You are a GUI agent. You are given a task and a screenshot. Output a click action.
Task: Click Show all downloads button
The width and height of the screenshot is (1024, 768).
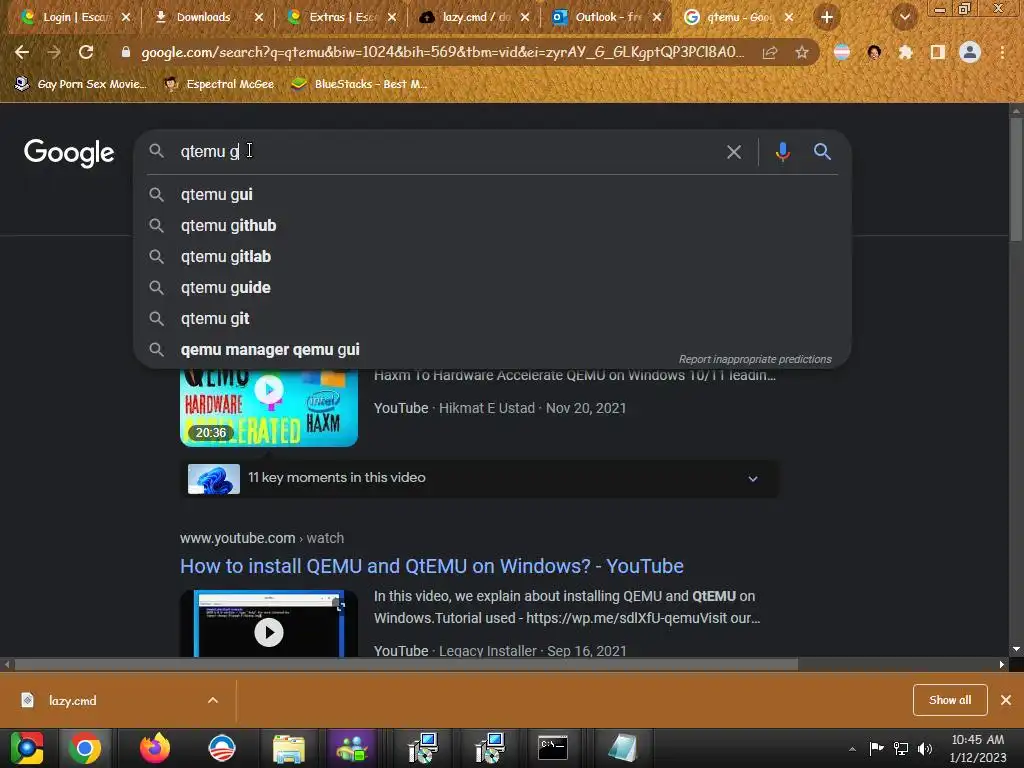950,700
